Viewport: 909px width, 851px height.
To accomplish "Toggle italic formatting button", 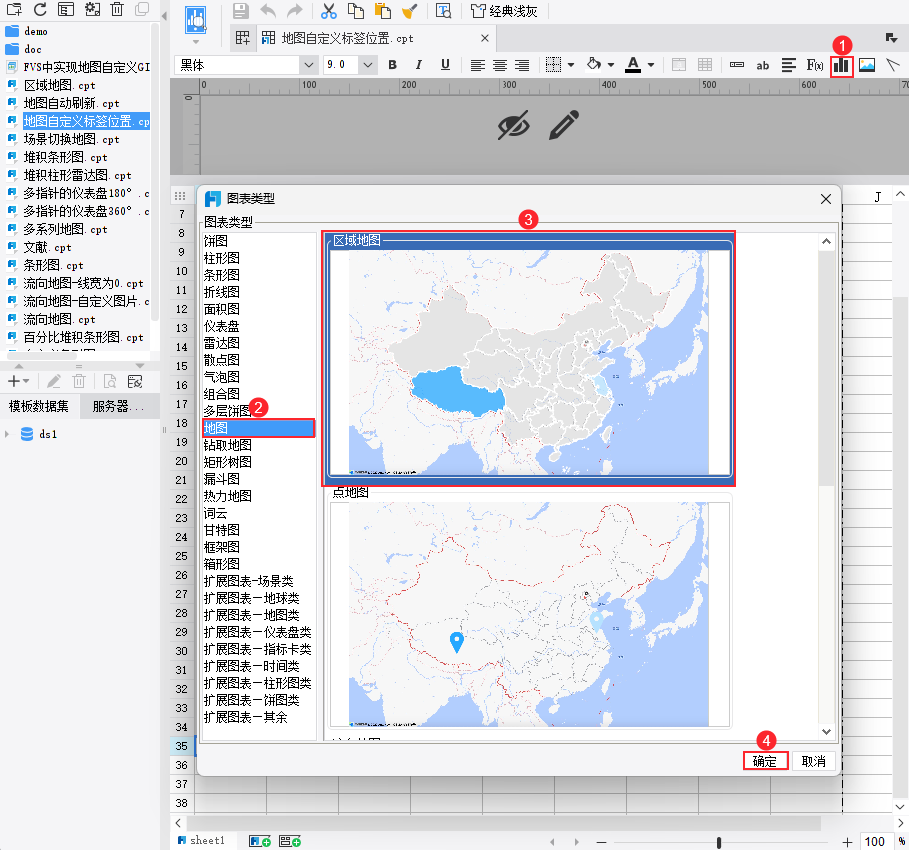I will (x=419, y=65).
